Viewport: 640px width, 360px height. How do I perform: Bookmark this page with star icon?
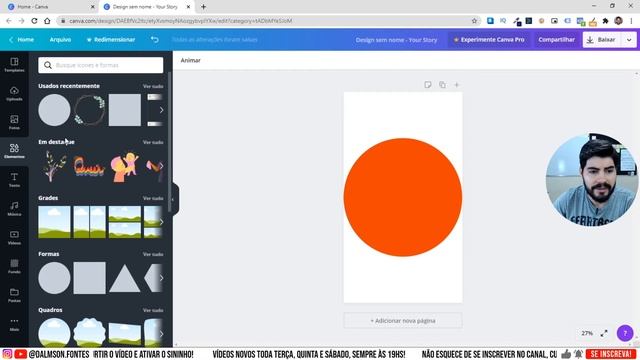474,21
